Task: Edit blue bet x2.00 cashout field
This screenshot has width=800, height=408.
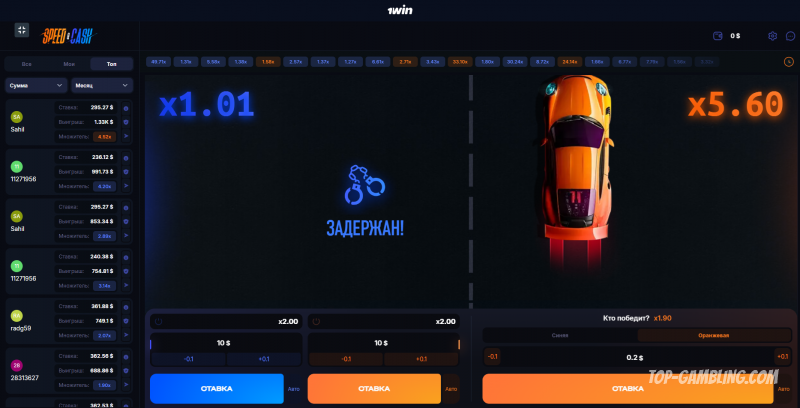Action: (x=226, y=321)
